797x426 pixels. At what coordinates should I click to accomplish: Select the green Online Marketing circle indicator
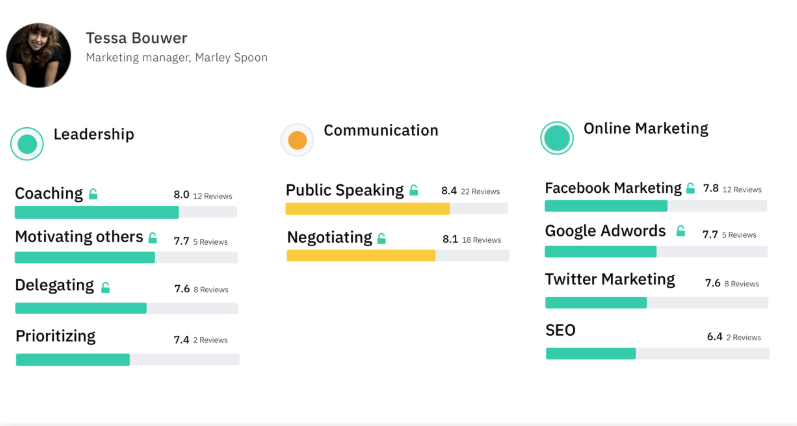[x=557, y=138]
